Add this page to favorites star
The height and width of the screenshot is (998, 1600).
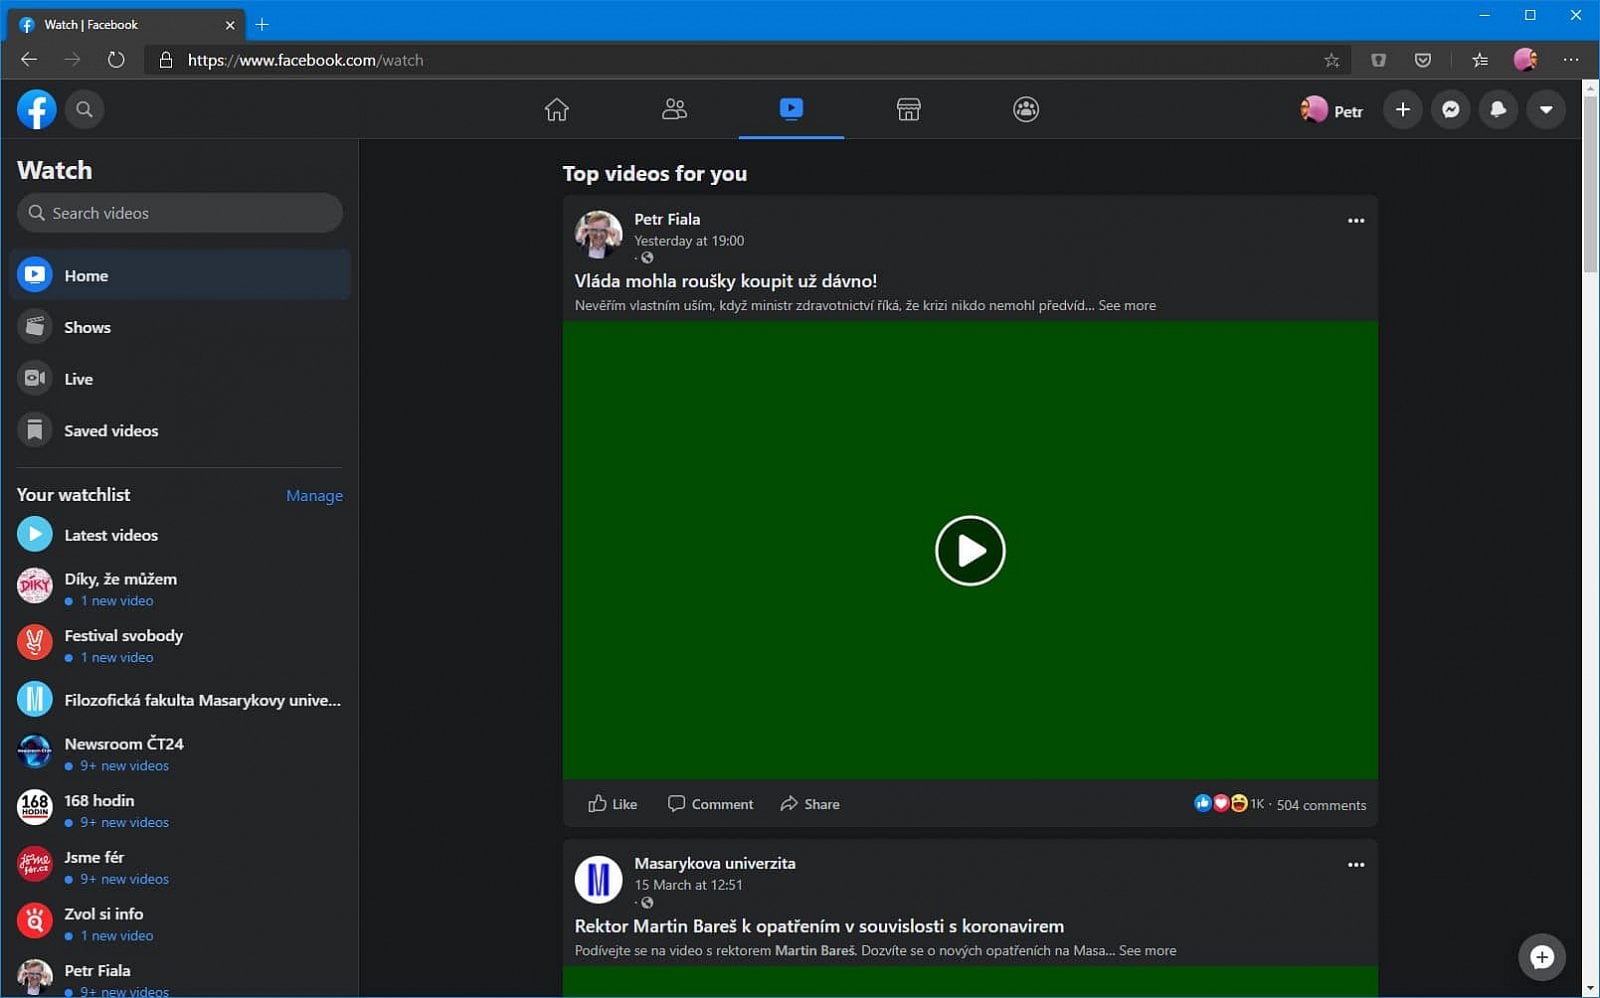coord(1331,60)
